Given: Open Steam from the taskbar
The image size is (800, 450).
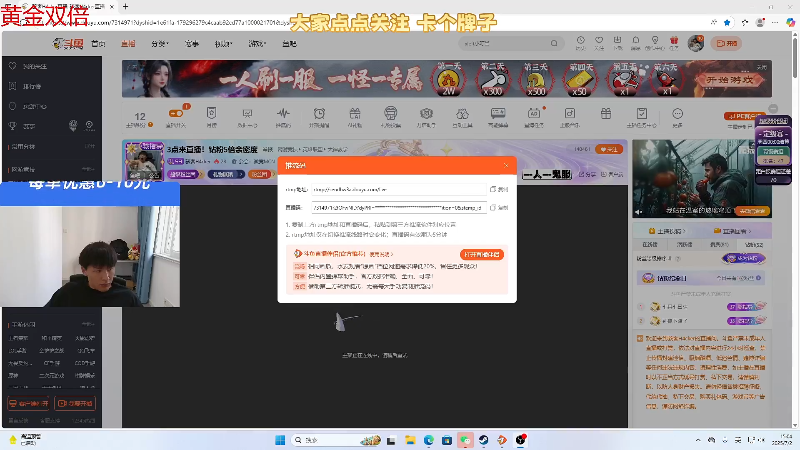Looking at the screenshot, I should pos(484,440).
